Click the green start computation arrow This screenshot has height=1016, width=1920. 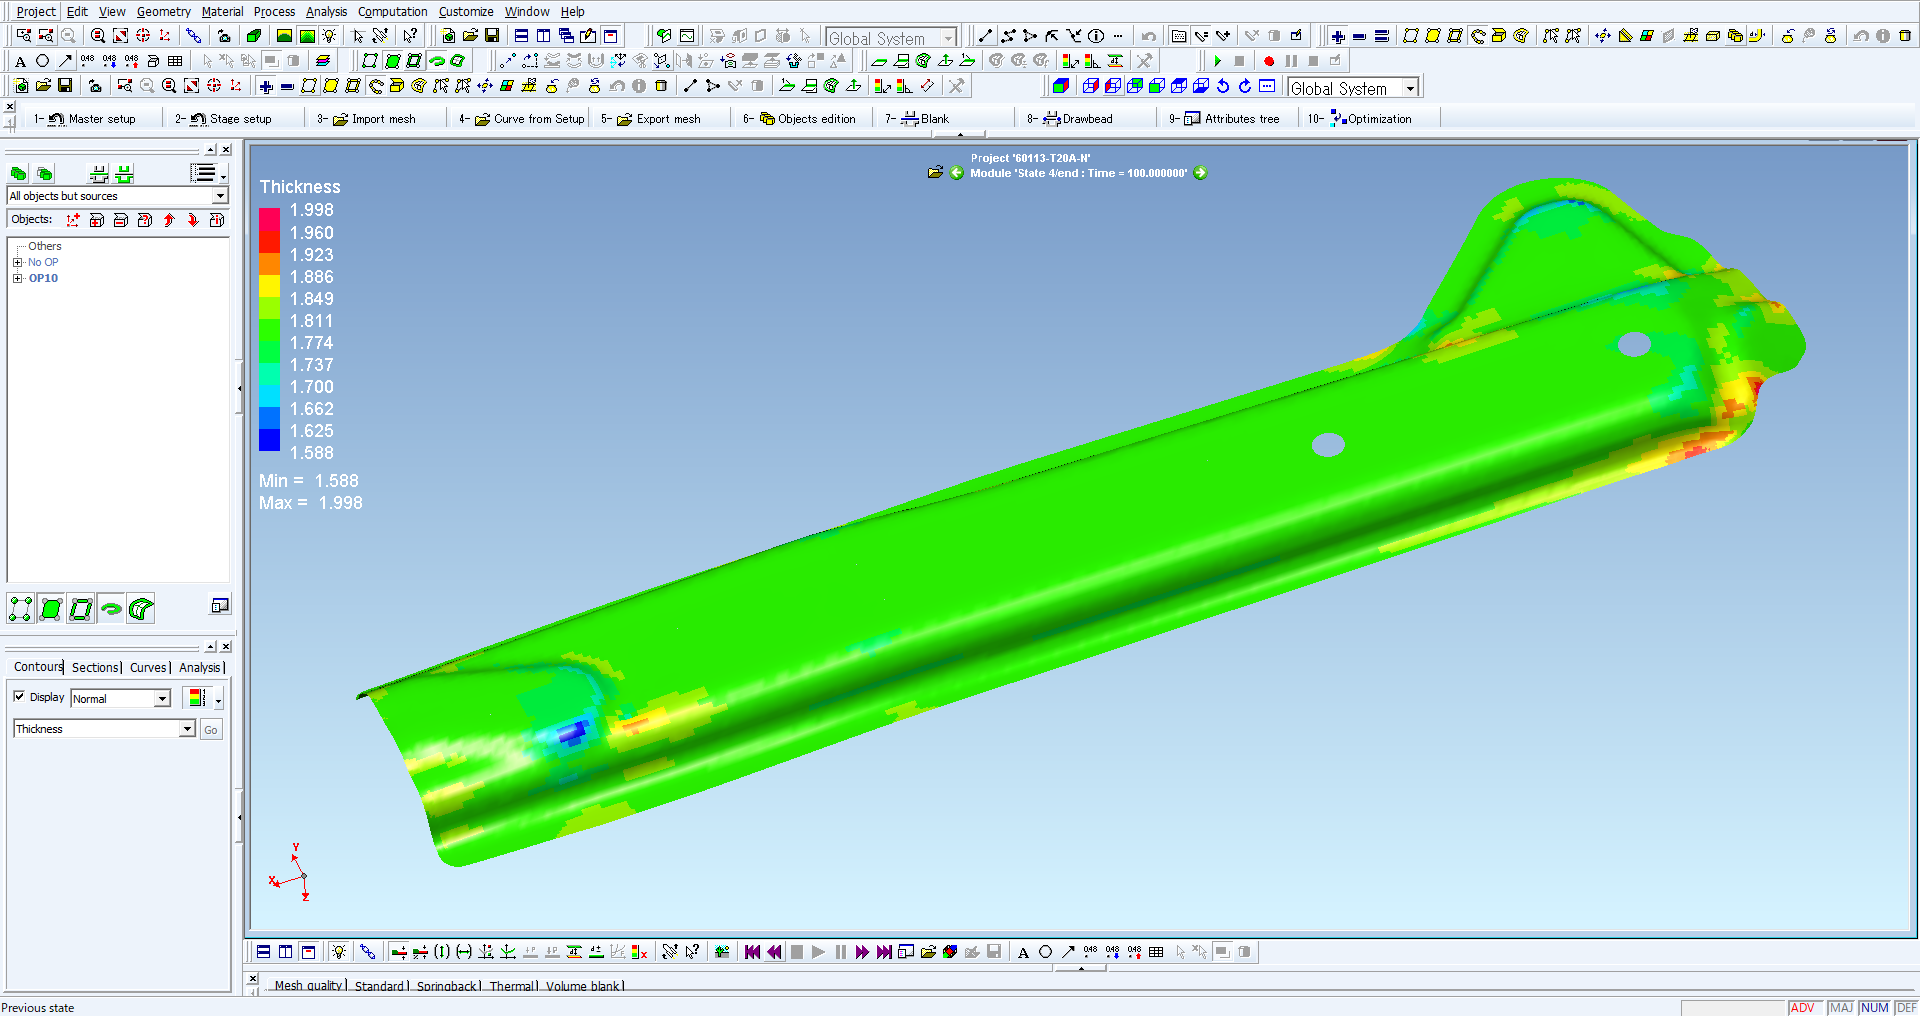1217,61
